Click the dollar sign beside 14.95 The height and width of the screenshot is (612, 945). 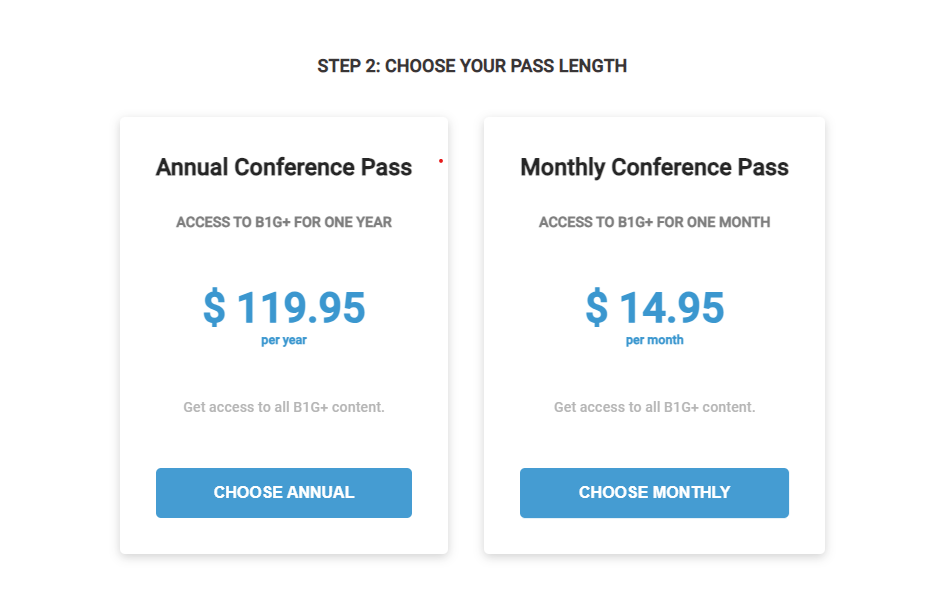(596, 308)
